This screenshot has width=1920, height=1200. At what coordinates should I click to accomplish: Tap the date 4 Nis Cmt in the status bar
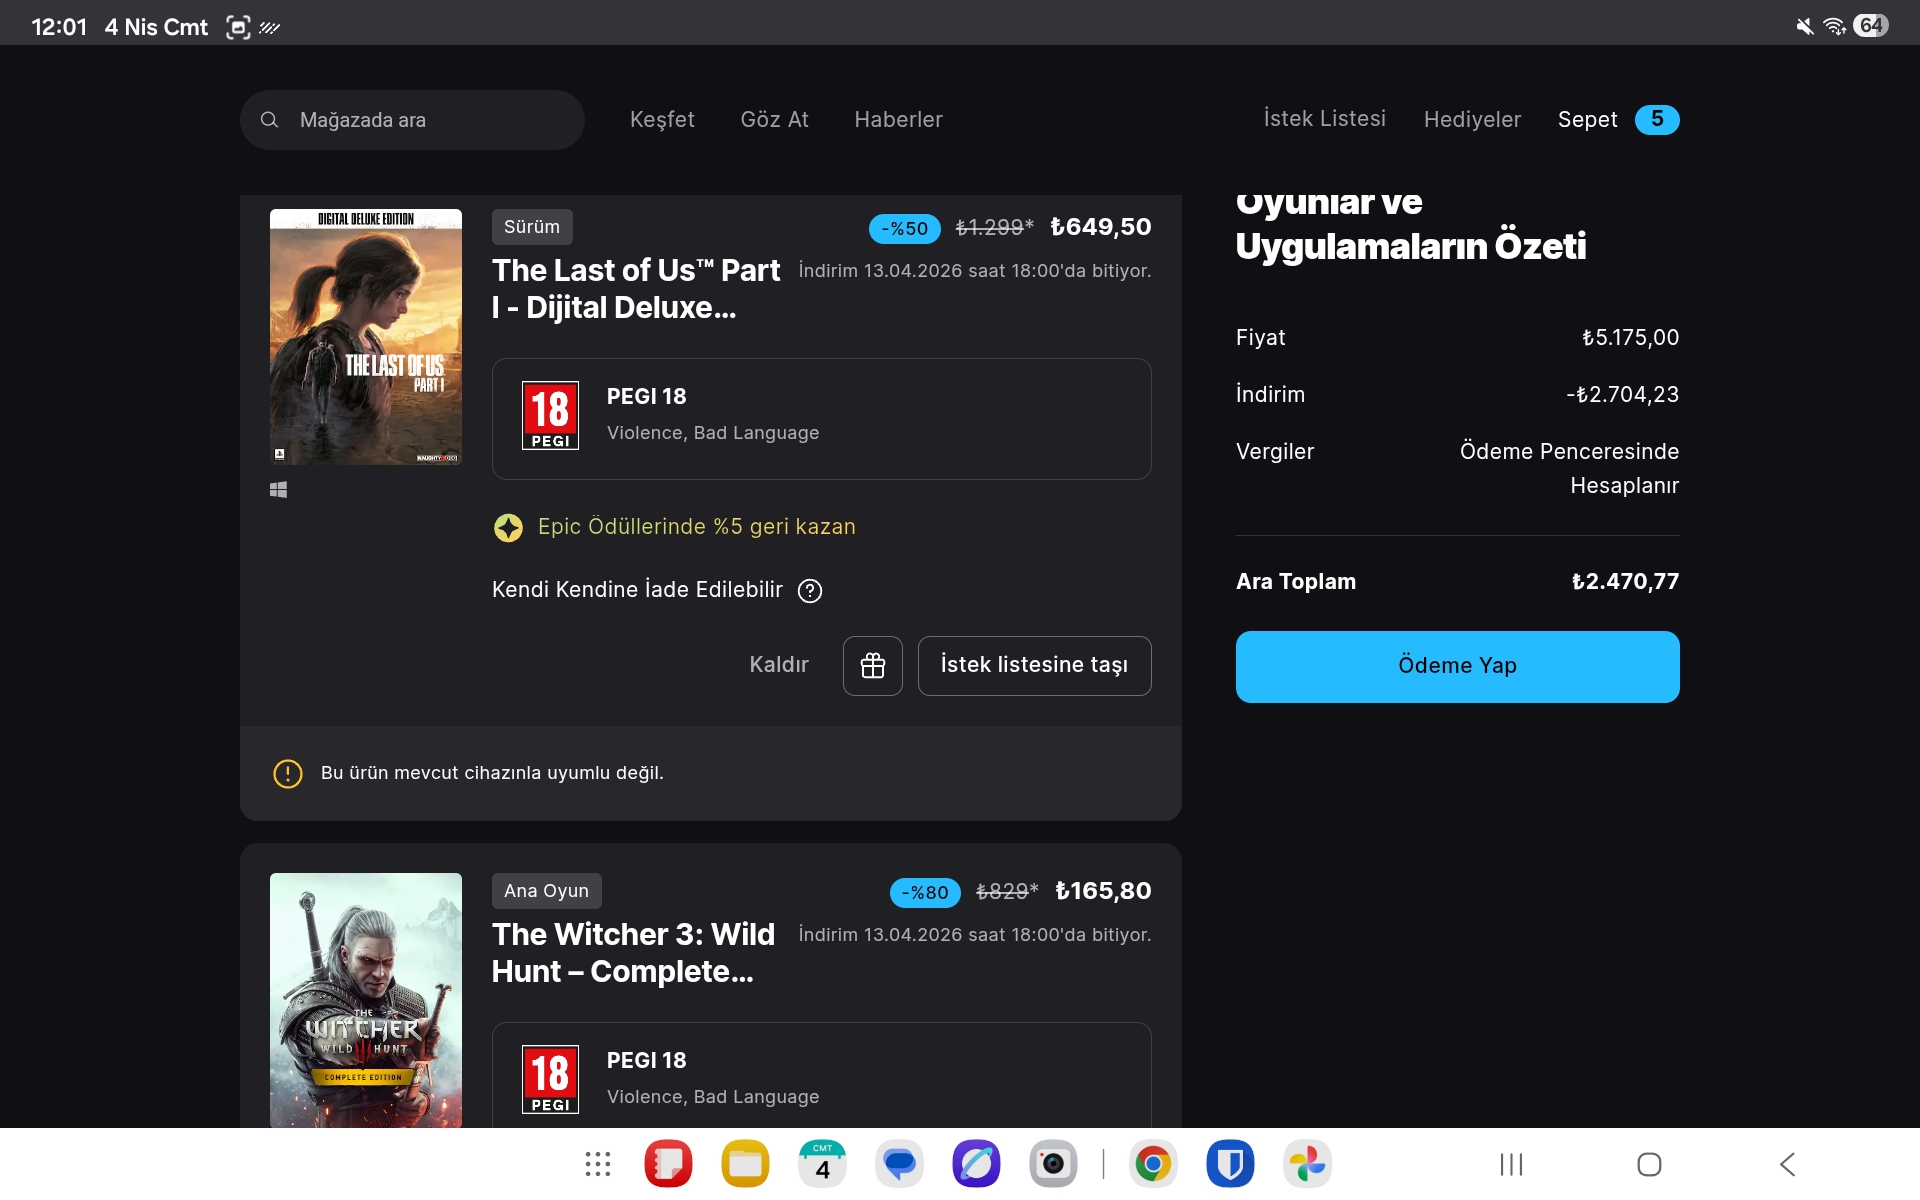click(156, 27)
